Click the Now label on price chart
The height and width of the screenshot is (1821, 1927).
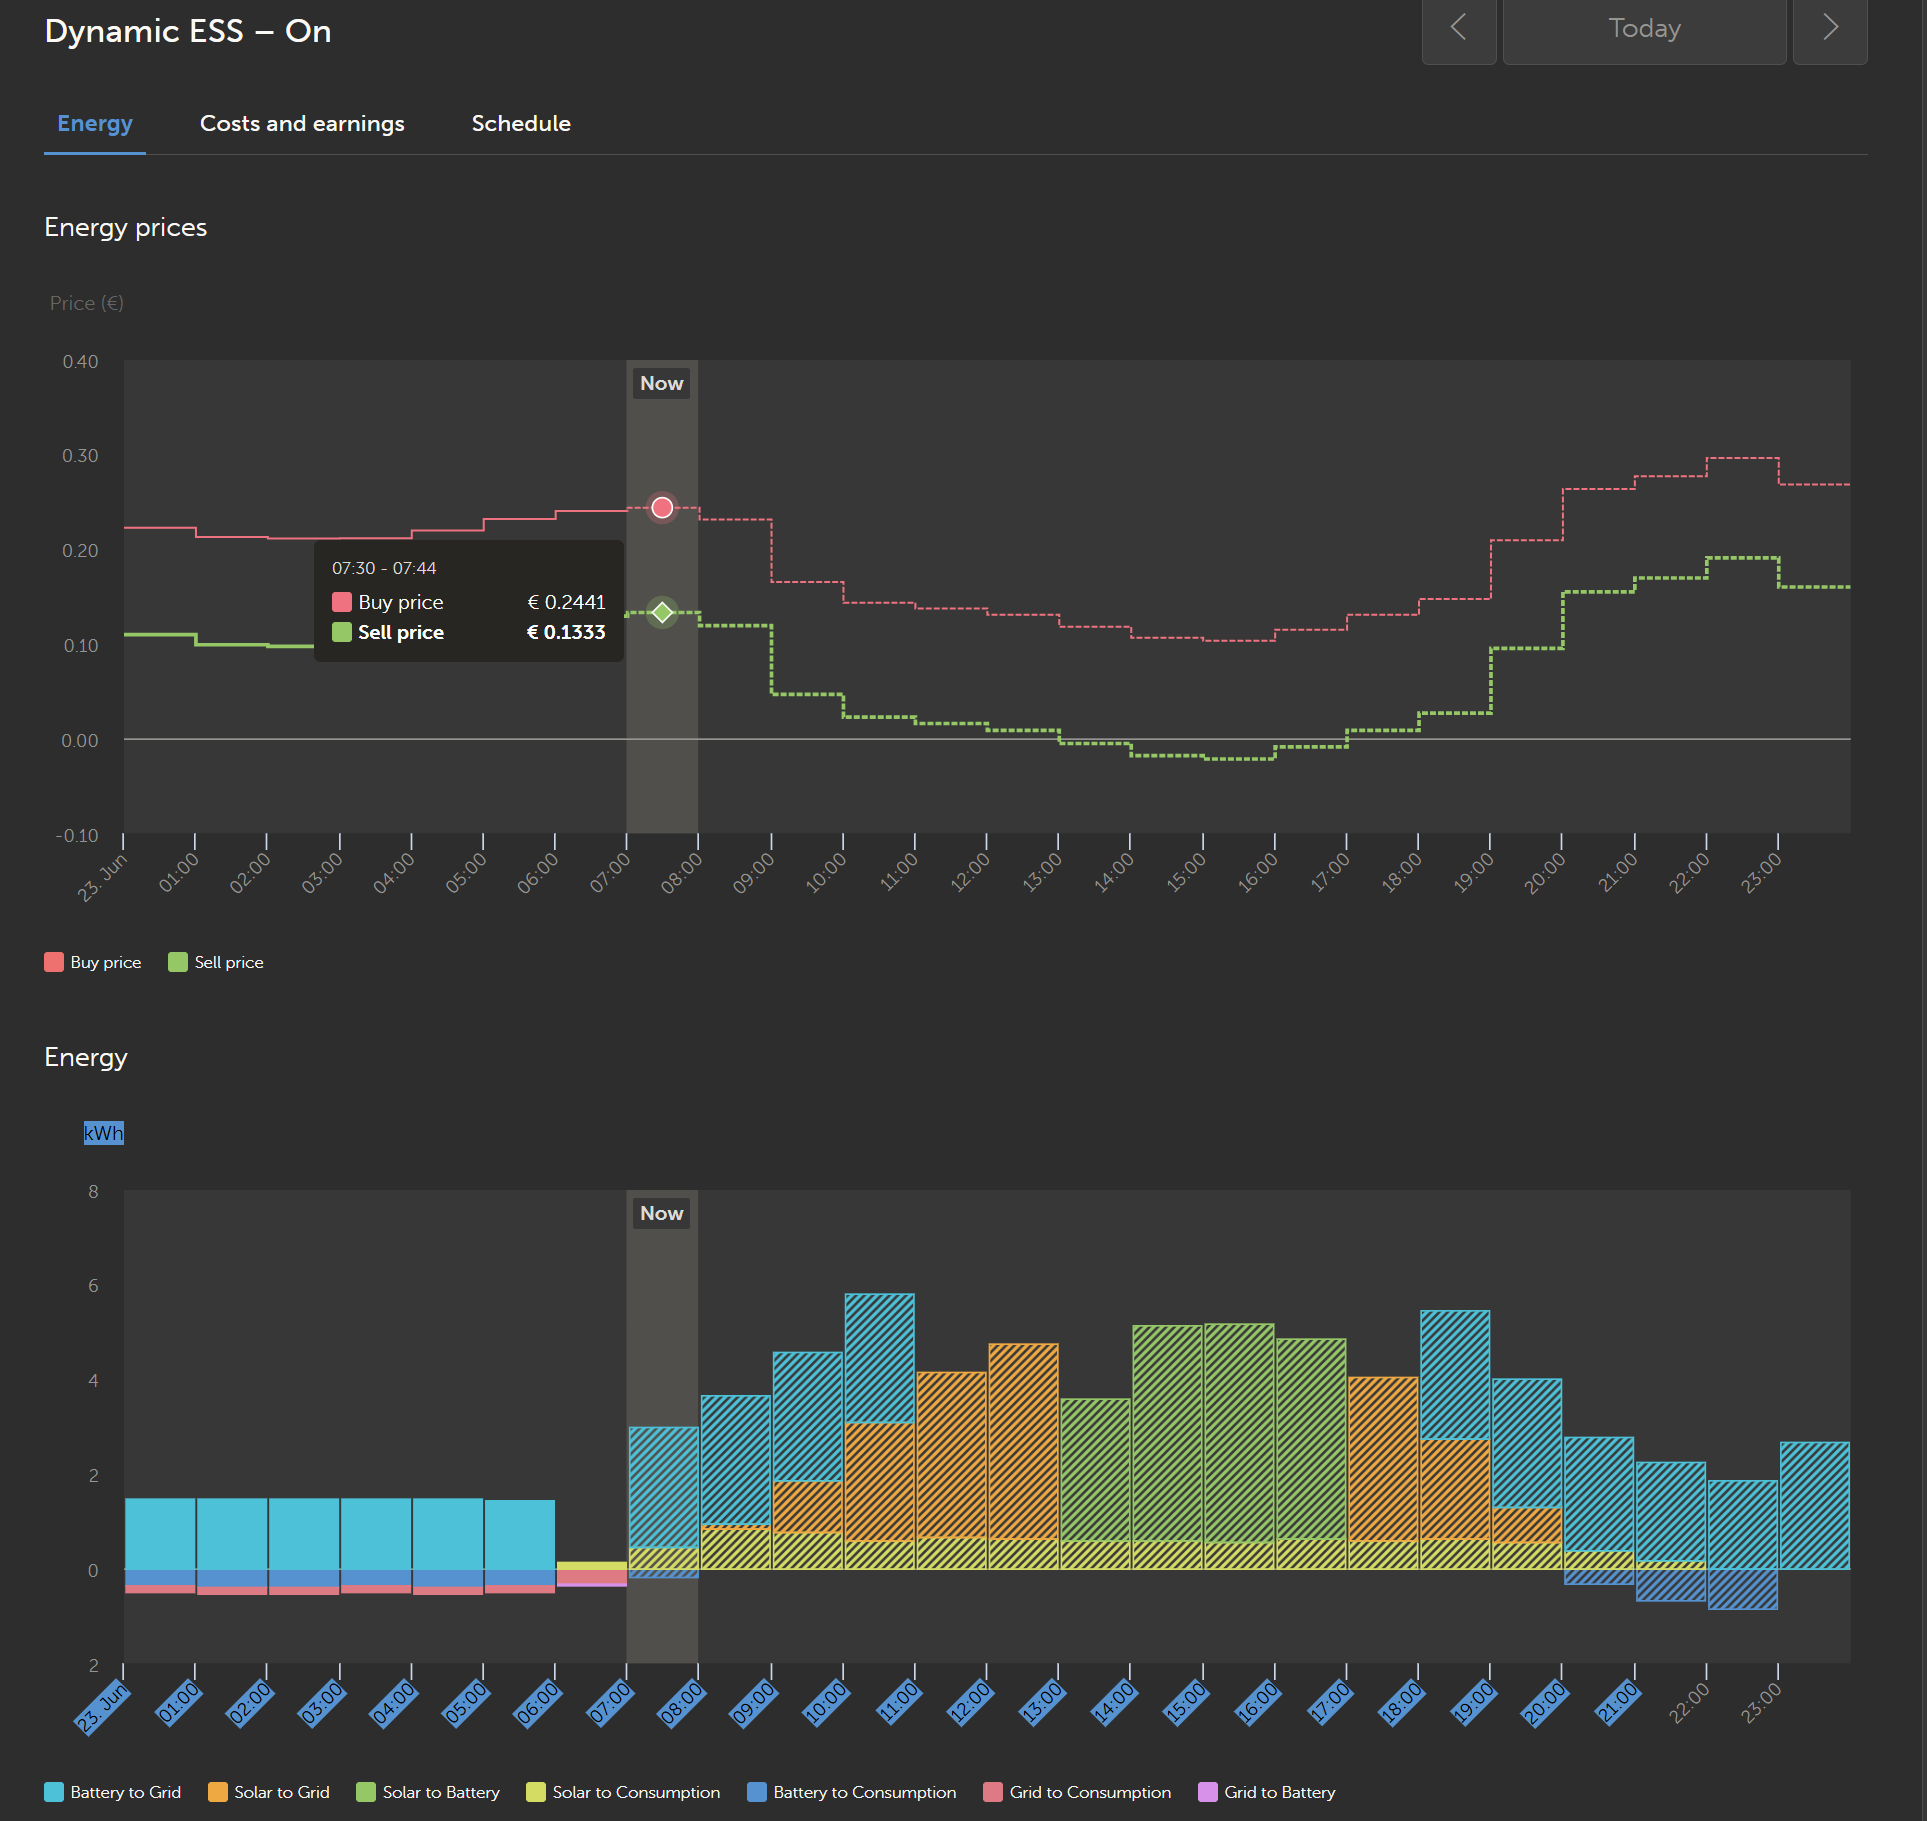(661, 384)
